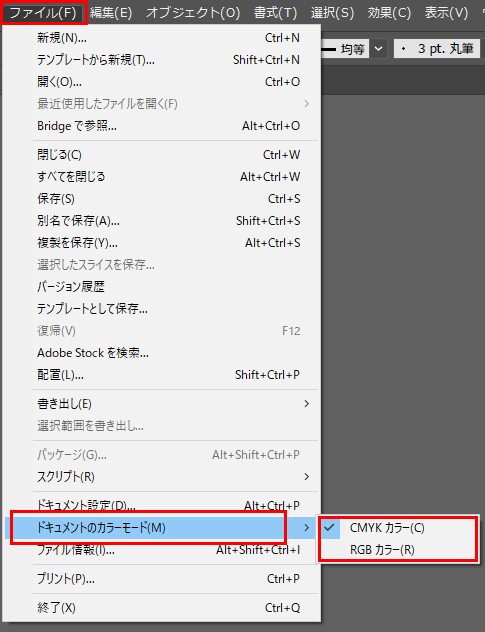
Task: Expand 最近使用したファイルを開く(F) submenu
Action: [x=163, y=104]
